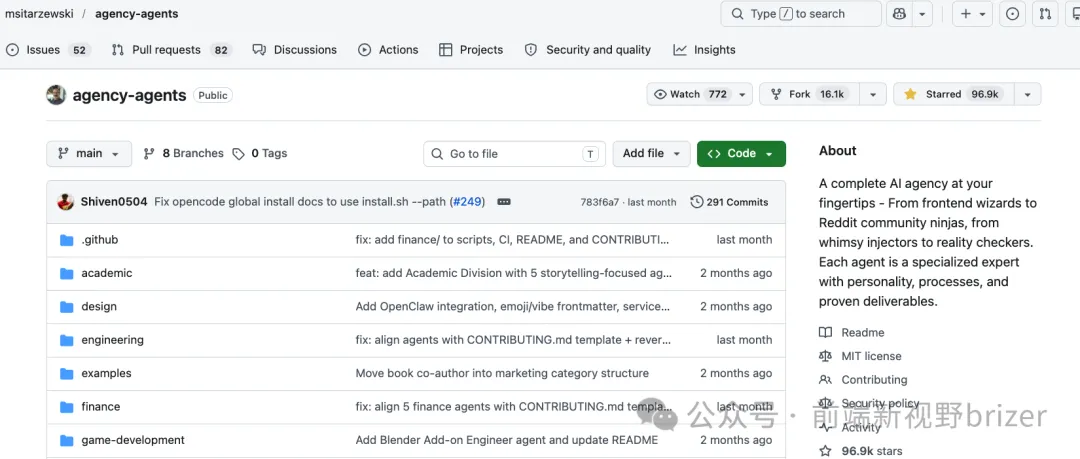Viewport: 1080px width, 459px height.
Task: Open MIT license link in About
Action: [860, 356]
